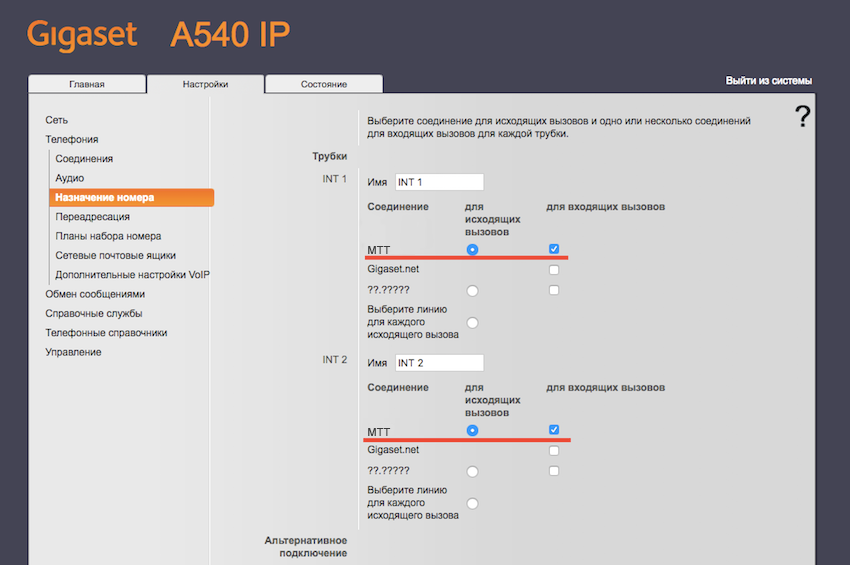Open Сеть section in sidebar
The image size is (850, 565).
57,120
